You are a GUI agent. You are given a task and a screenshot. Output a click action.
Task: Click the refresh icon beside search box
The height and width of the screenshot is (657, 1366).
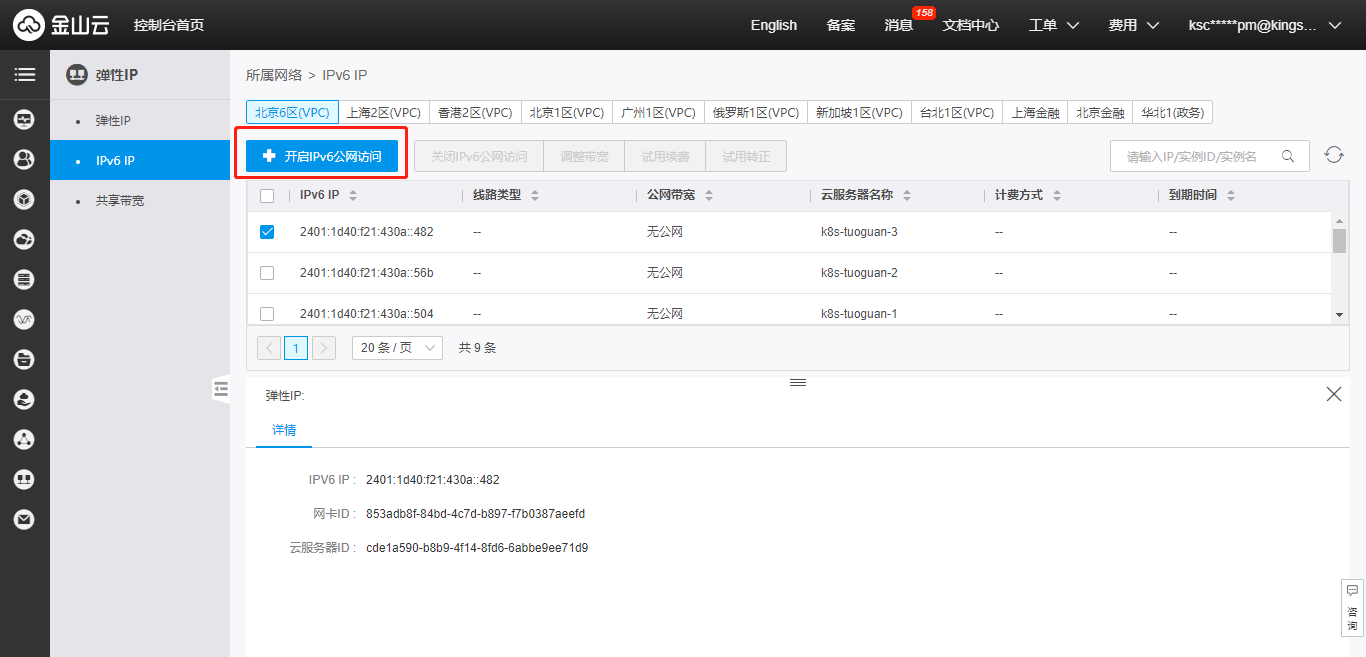1333,155
